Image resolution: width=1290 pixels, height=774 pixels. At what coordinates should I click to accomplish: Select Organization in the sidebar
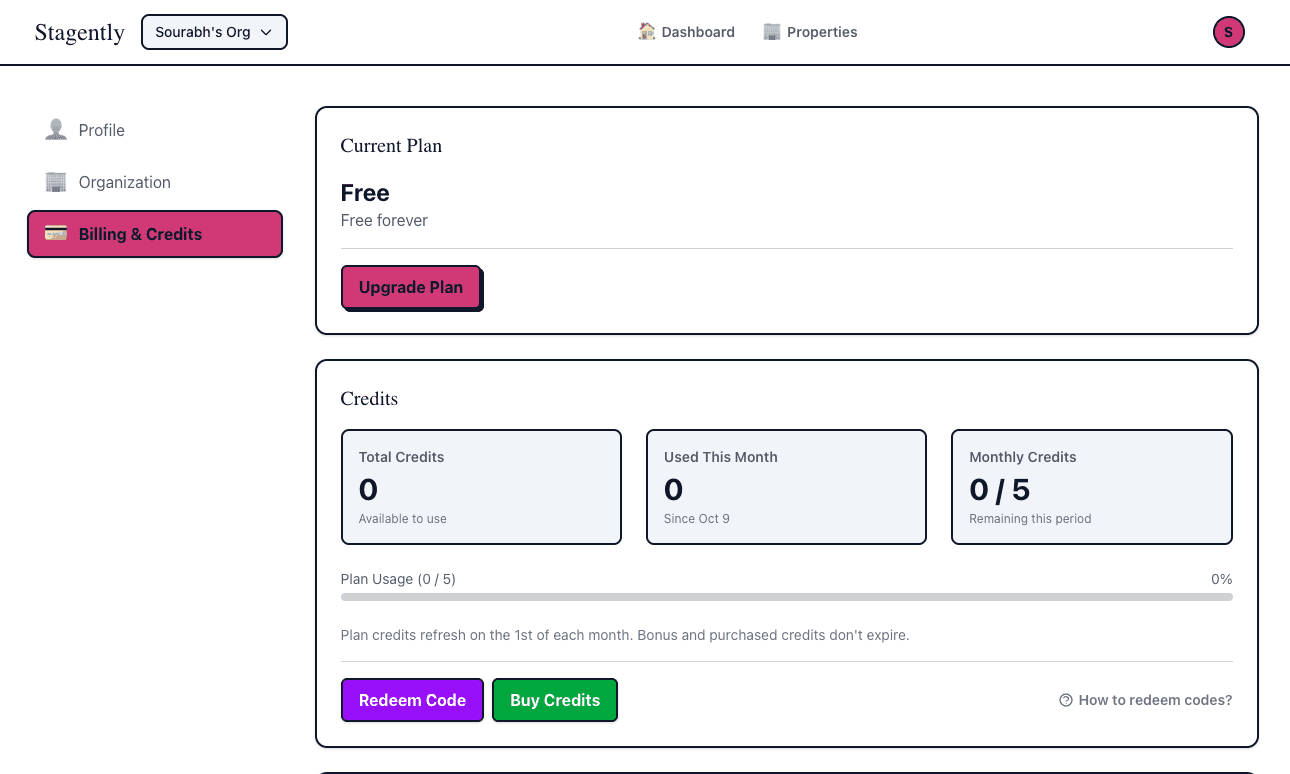[x=155, y=182]
